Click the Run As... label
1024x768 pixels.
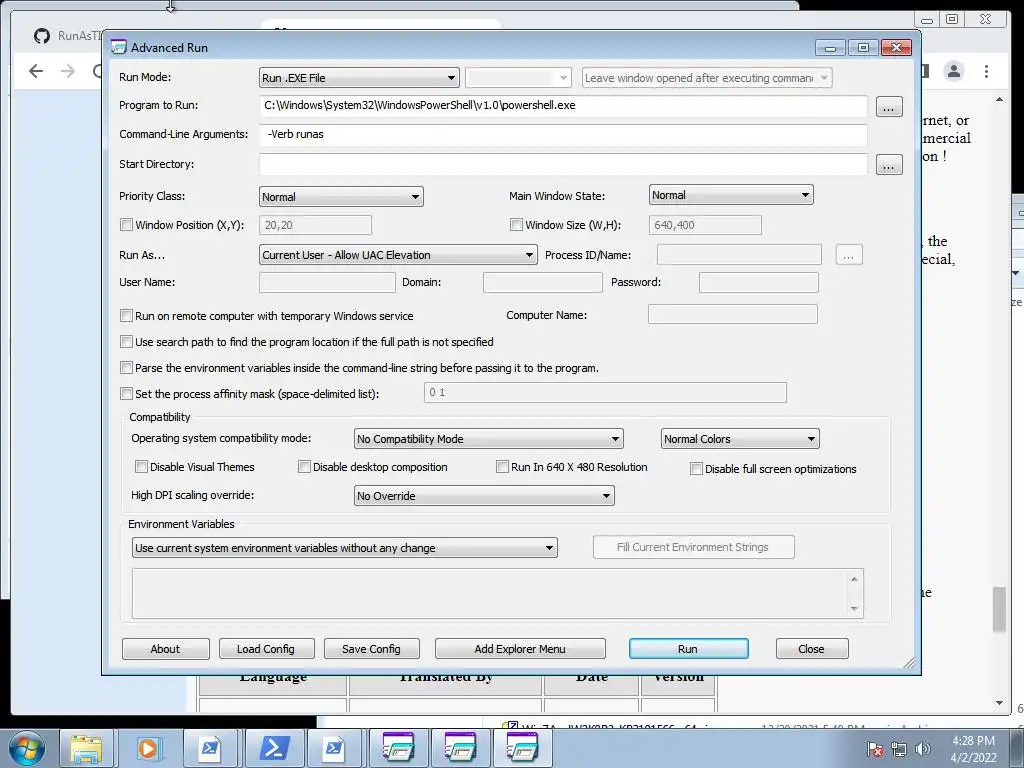click(x=142, y=255)
